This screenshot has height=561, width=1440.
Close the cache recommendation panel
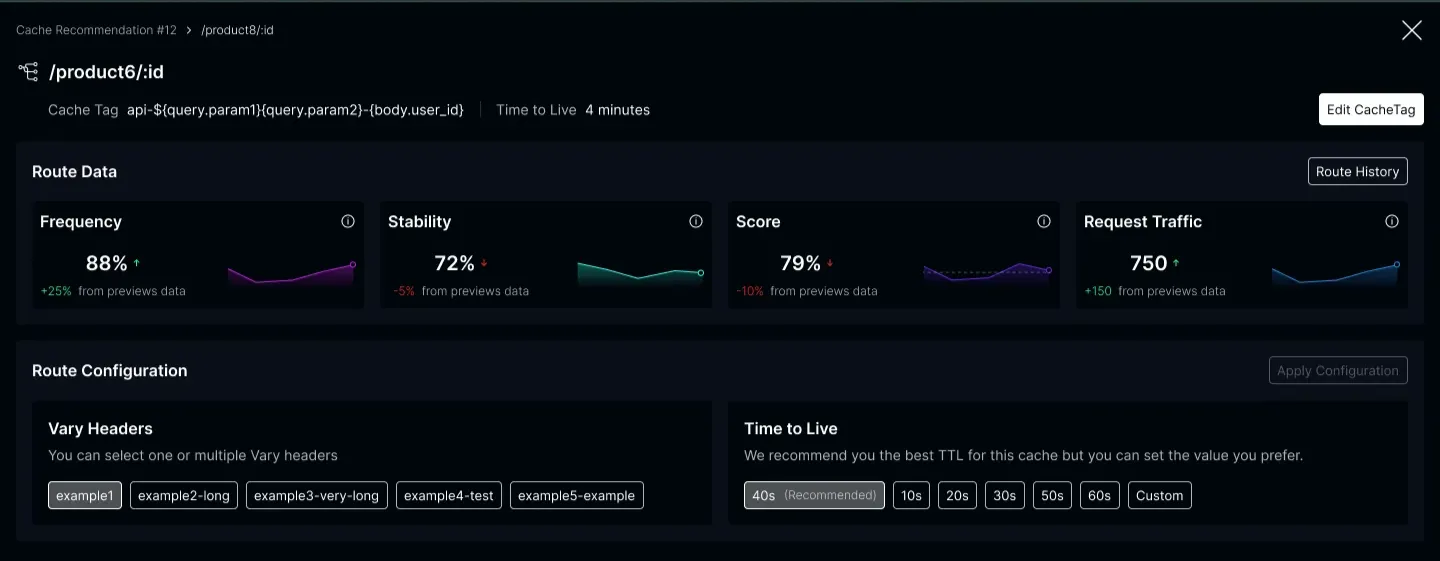pos(1411,30)
